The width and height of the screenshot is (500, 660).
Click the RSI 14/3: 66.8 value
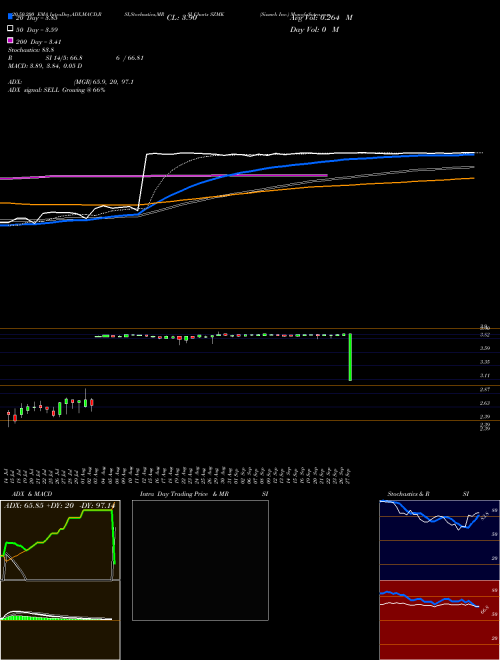[x=64, y=58]
